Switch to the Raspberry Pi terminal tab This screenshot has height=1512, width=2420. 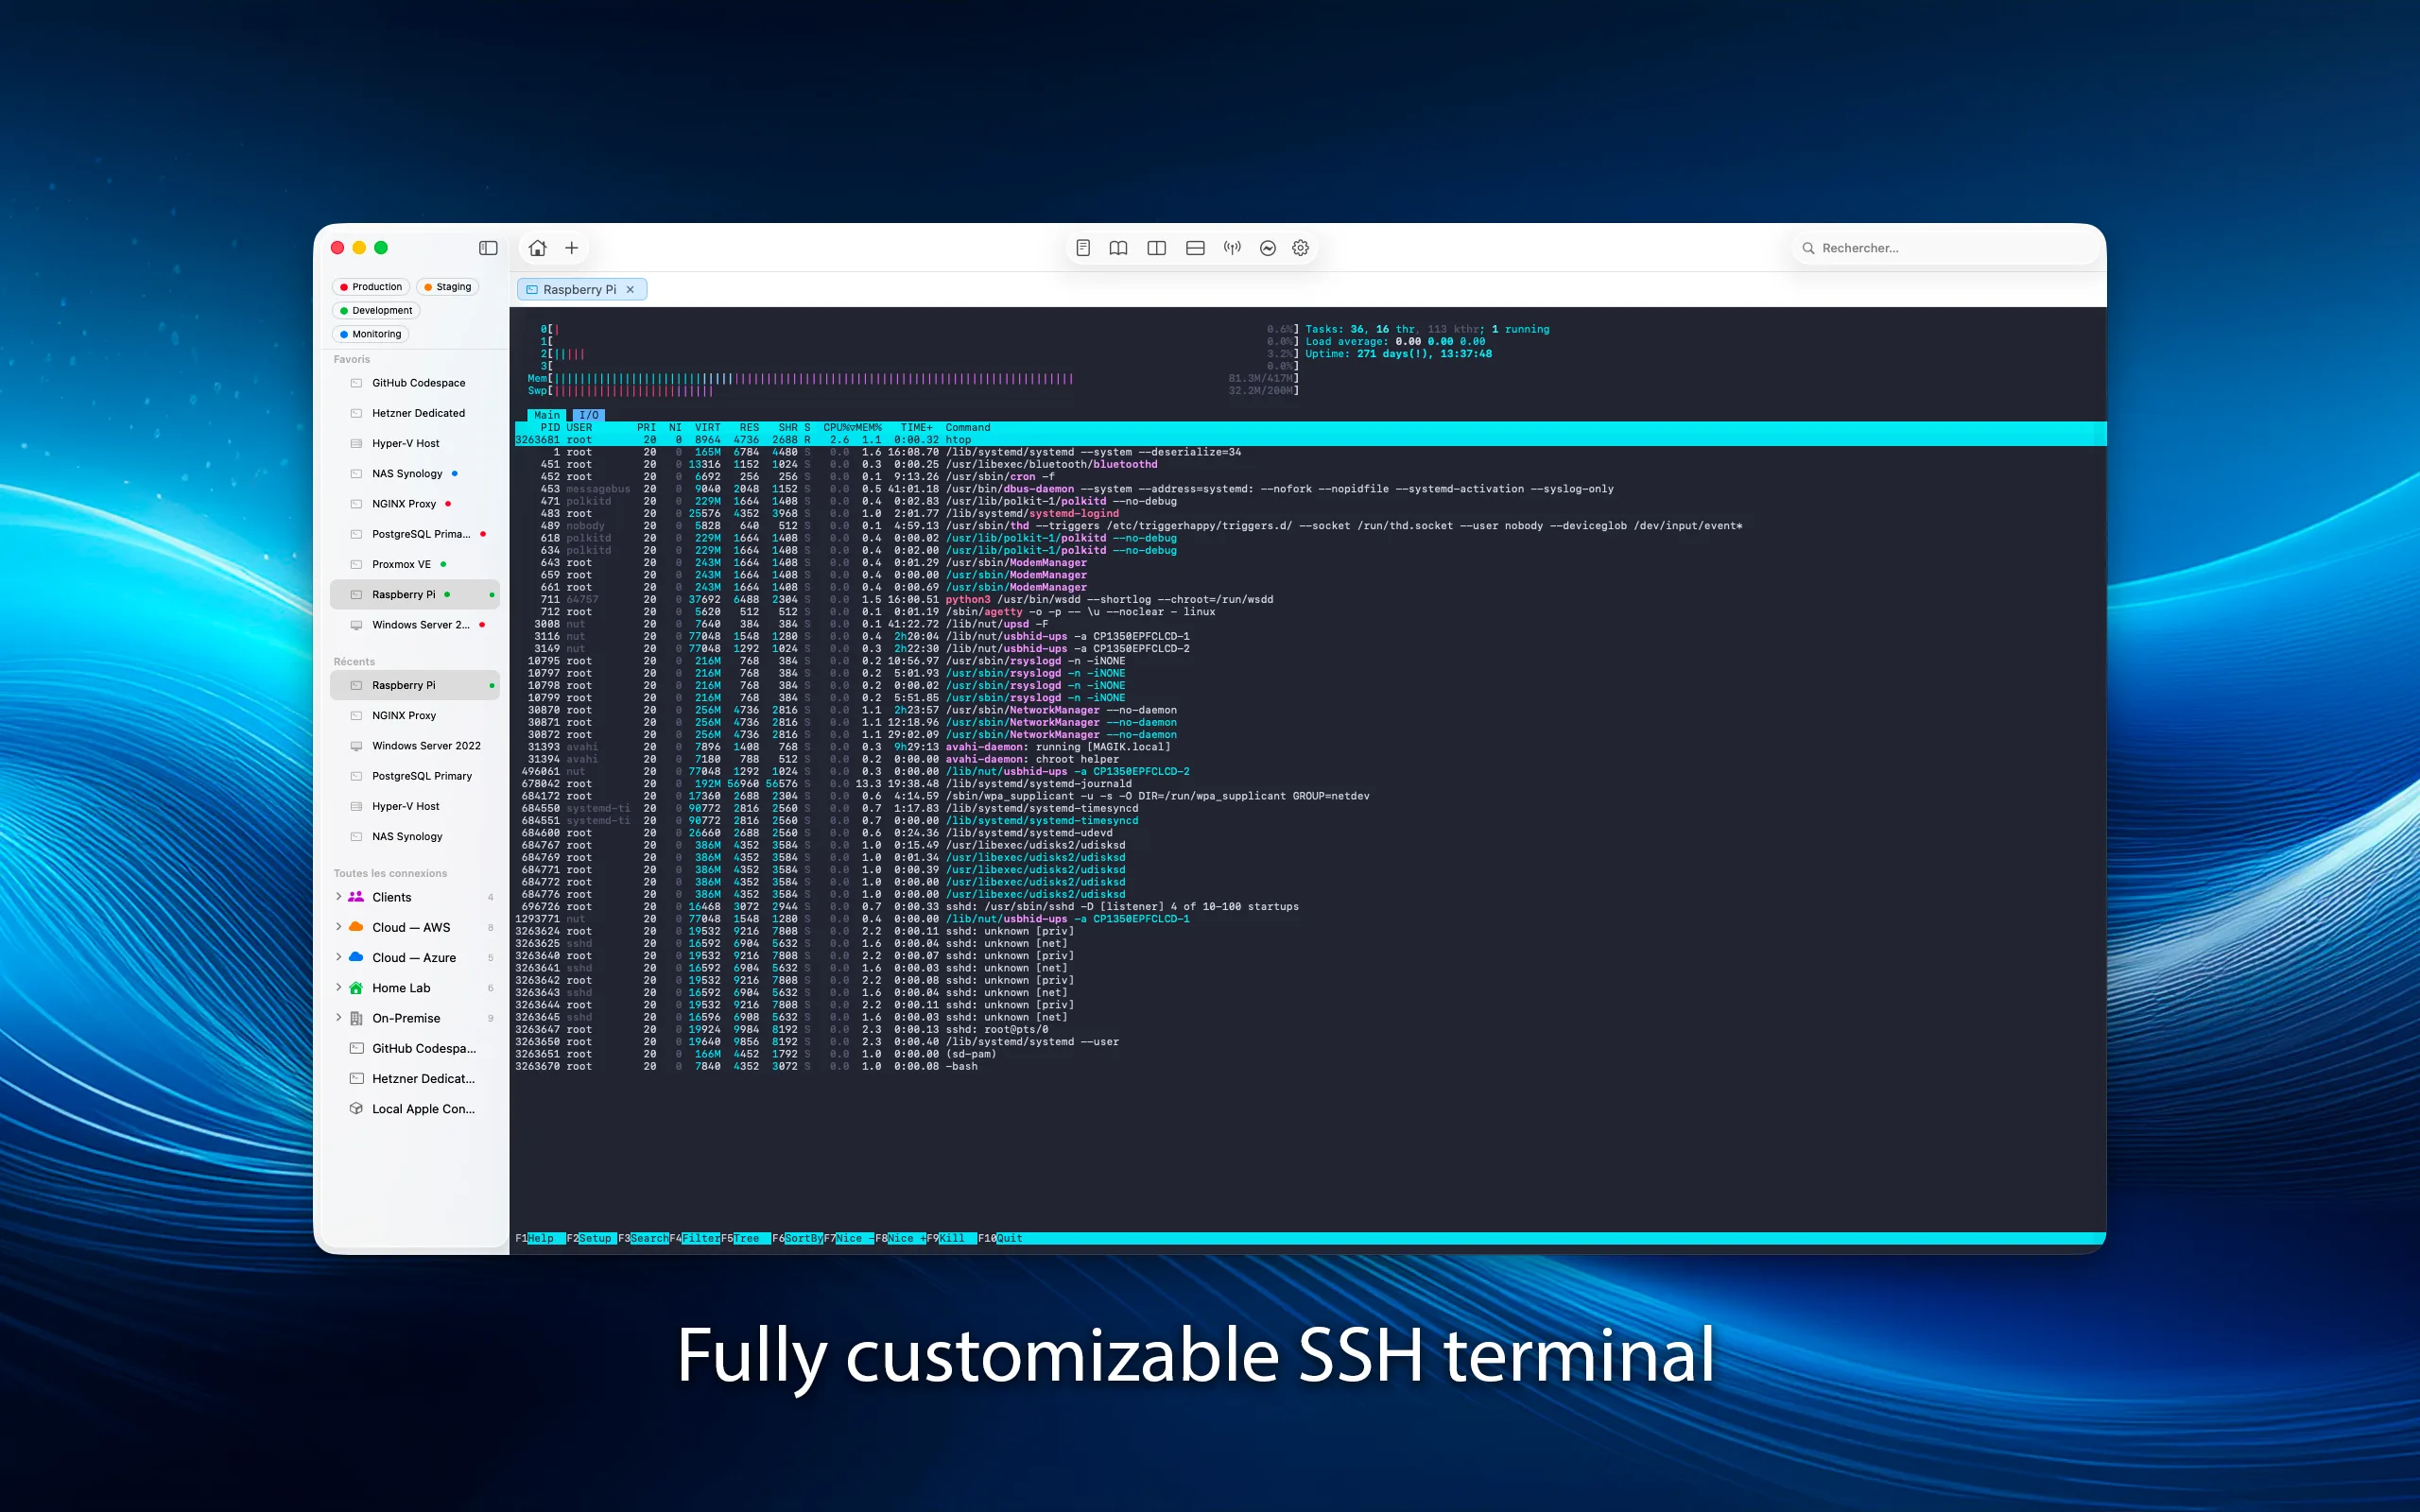pyautogui.click(x=580, y=289)
